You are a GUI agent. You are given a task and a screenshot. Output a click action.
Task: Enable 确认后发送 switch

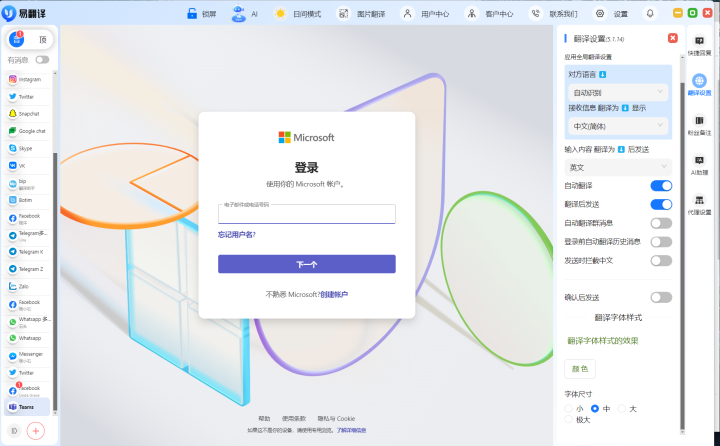tap(661, 298)
